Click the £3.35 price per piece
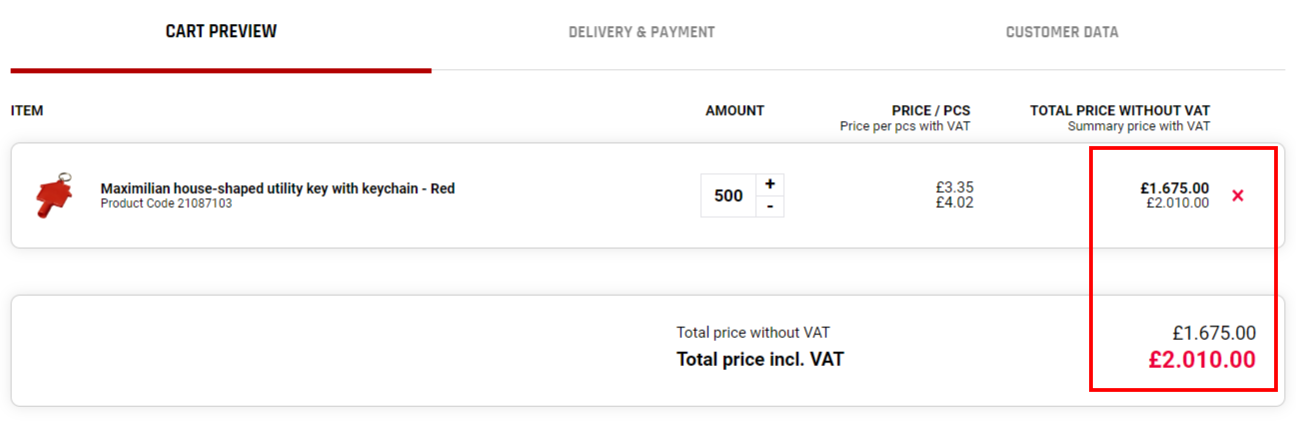The width and height of the screenshot is (1296, 421). pyautogui.click(x=955, y=187)
